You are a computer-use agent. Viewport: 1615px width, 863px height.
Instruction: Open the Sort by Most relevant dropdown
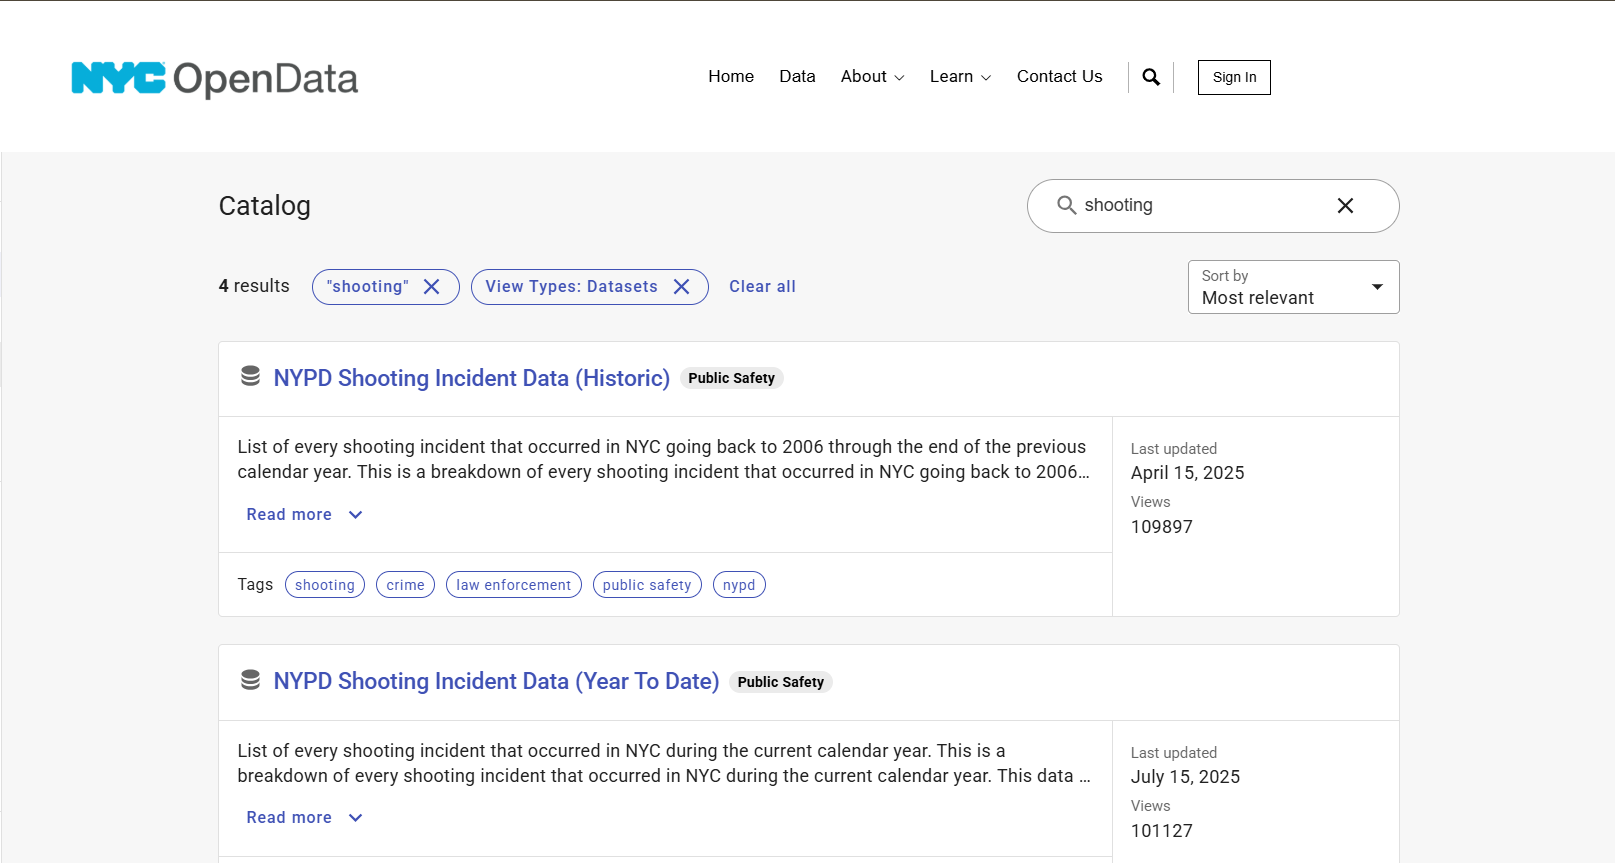pyautogui.click(x=1293, y=287)
